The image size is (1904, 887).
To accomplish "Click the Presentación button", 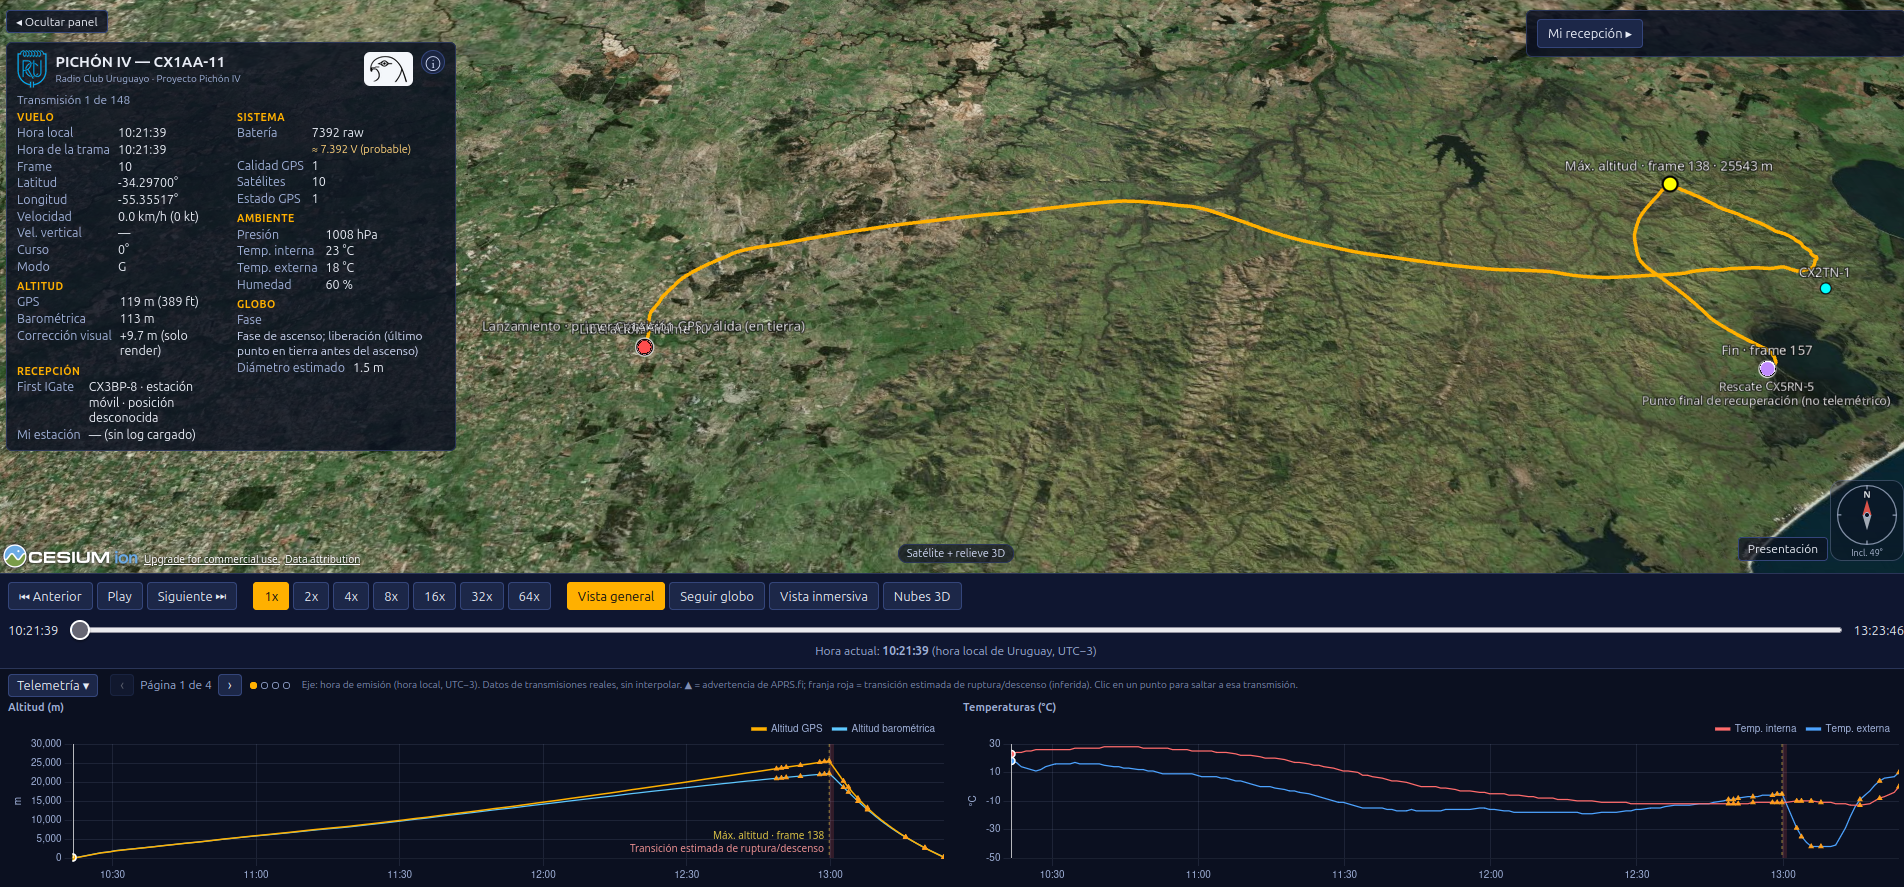I will pos(1782,549).
